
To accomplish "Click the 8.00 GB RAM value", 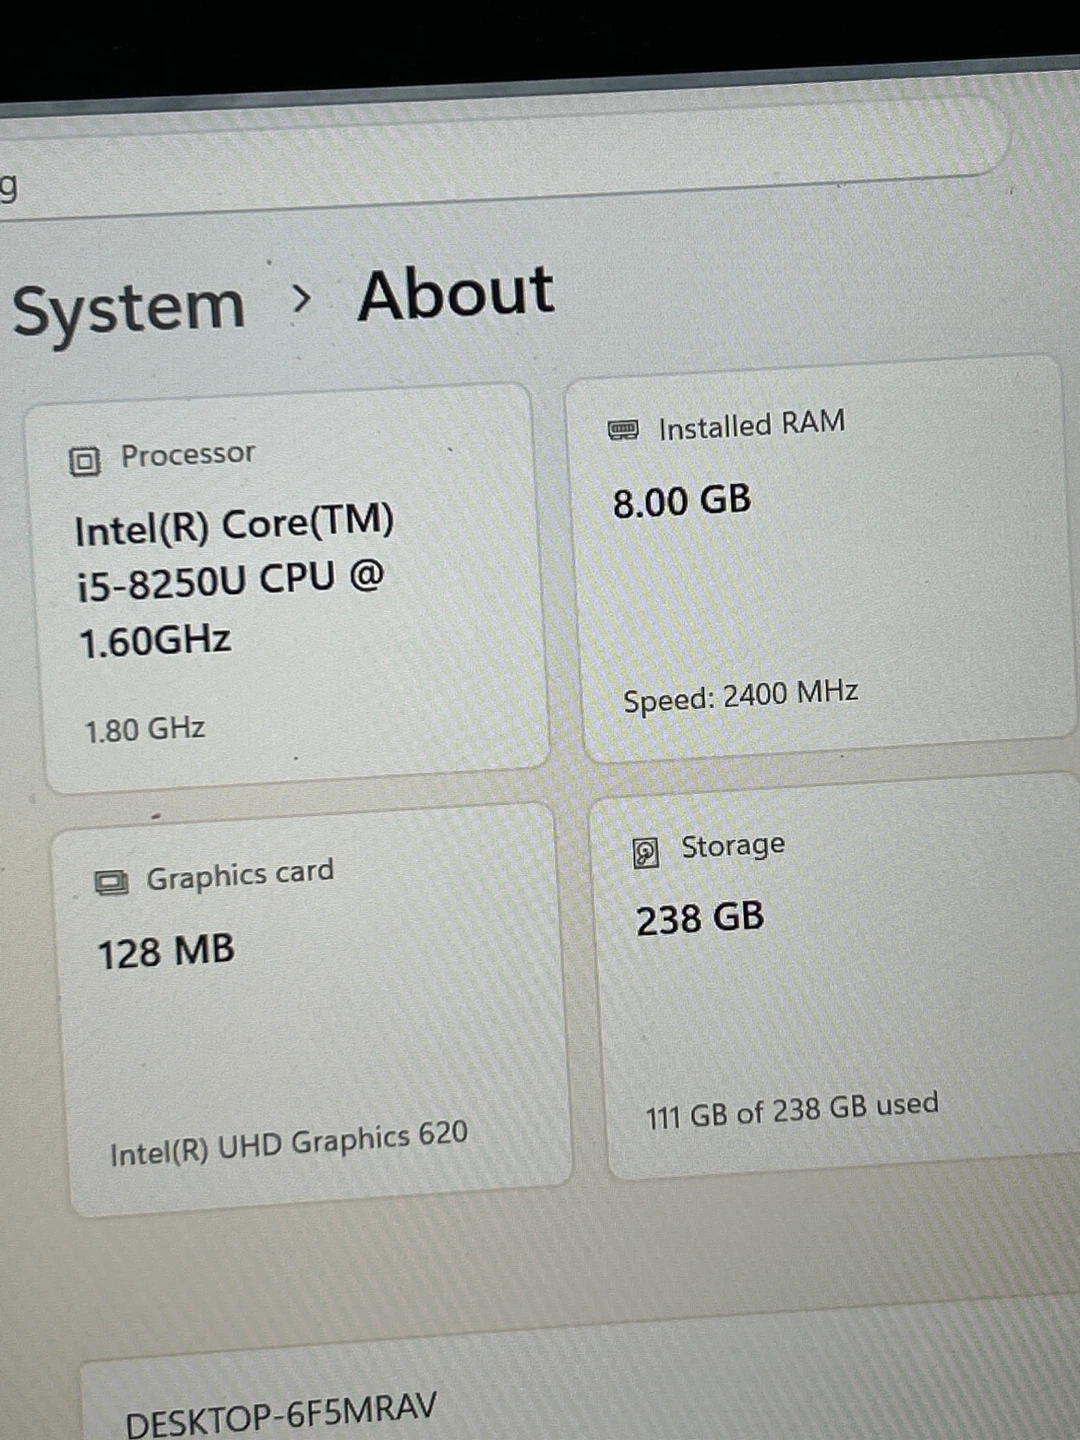I will pyautogui.click(x=682, y=501).
